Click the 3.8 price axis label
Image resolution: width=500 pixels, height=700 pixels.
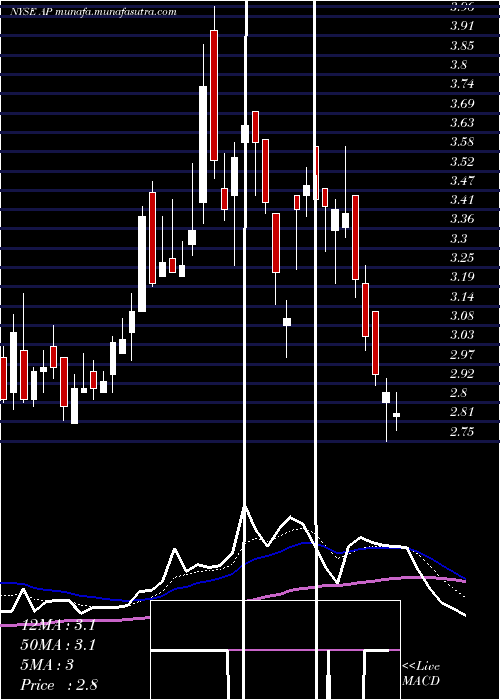tap(458, 65)
